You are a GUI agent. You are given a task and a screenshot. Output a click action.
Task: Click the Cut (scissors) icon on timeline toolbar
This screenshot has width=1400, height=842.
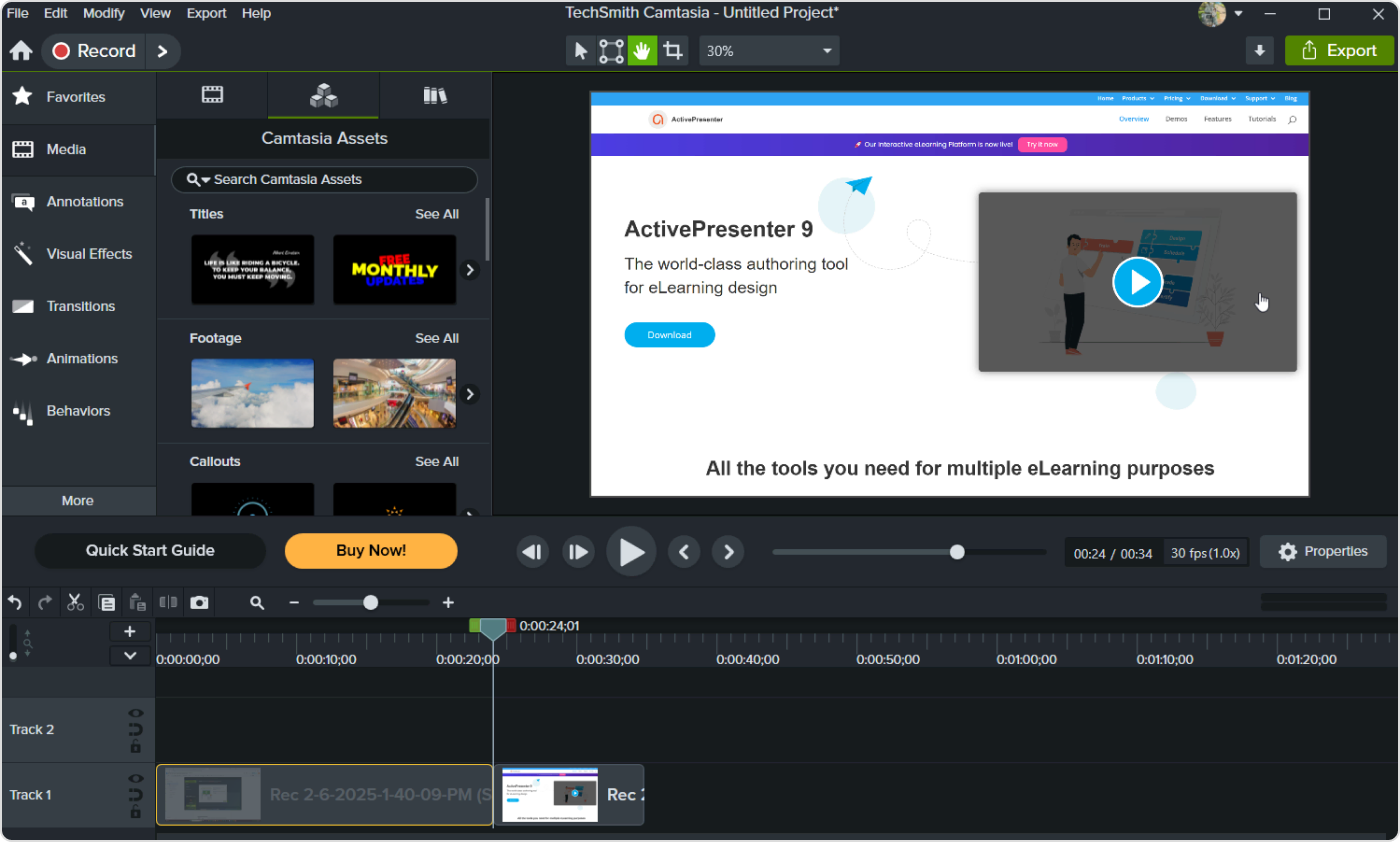pos(74,602)
